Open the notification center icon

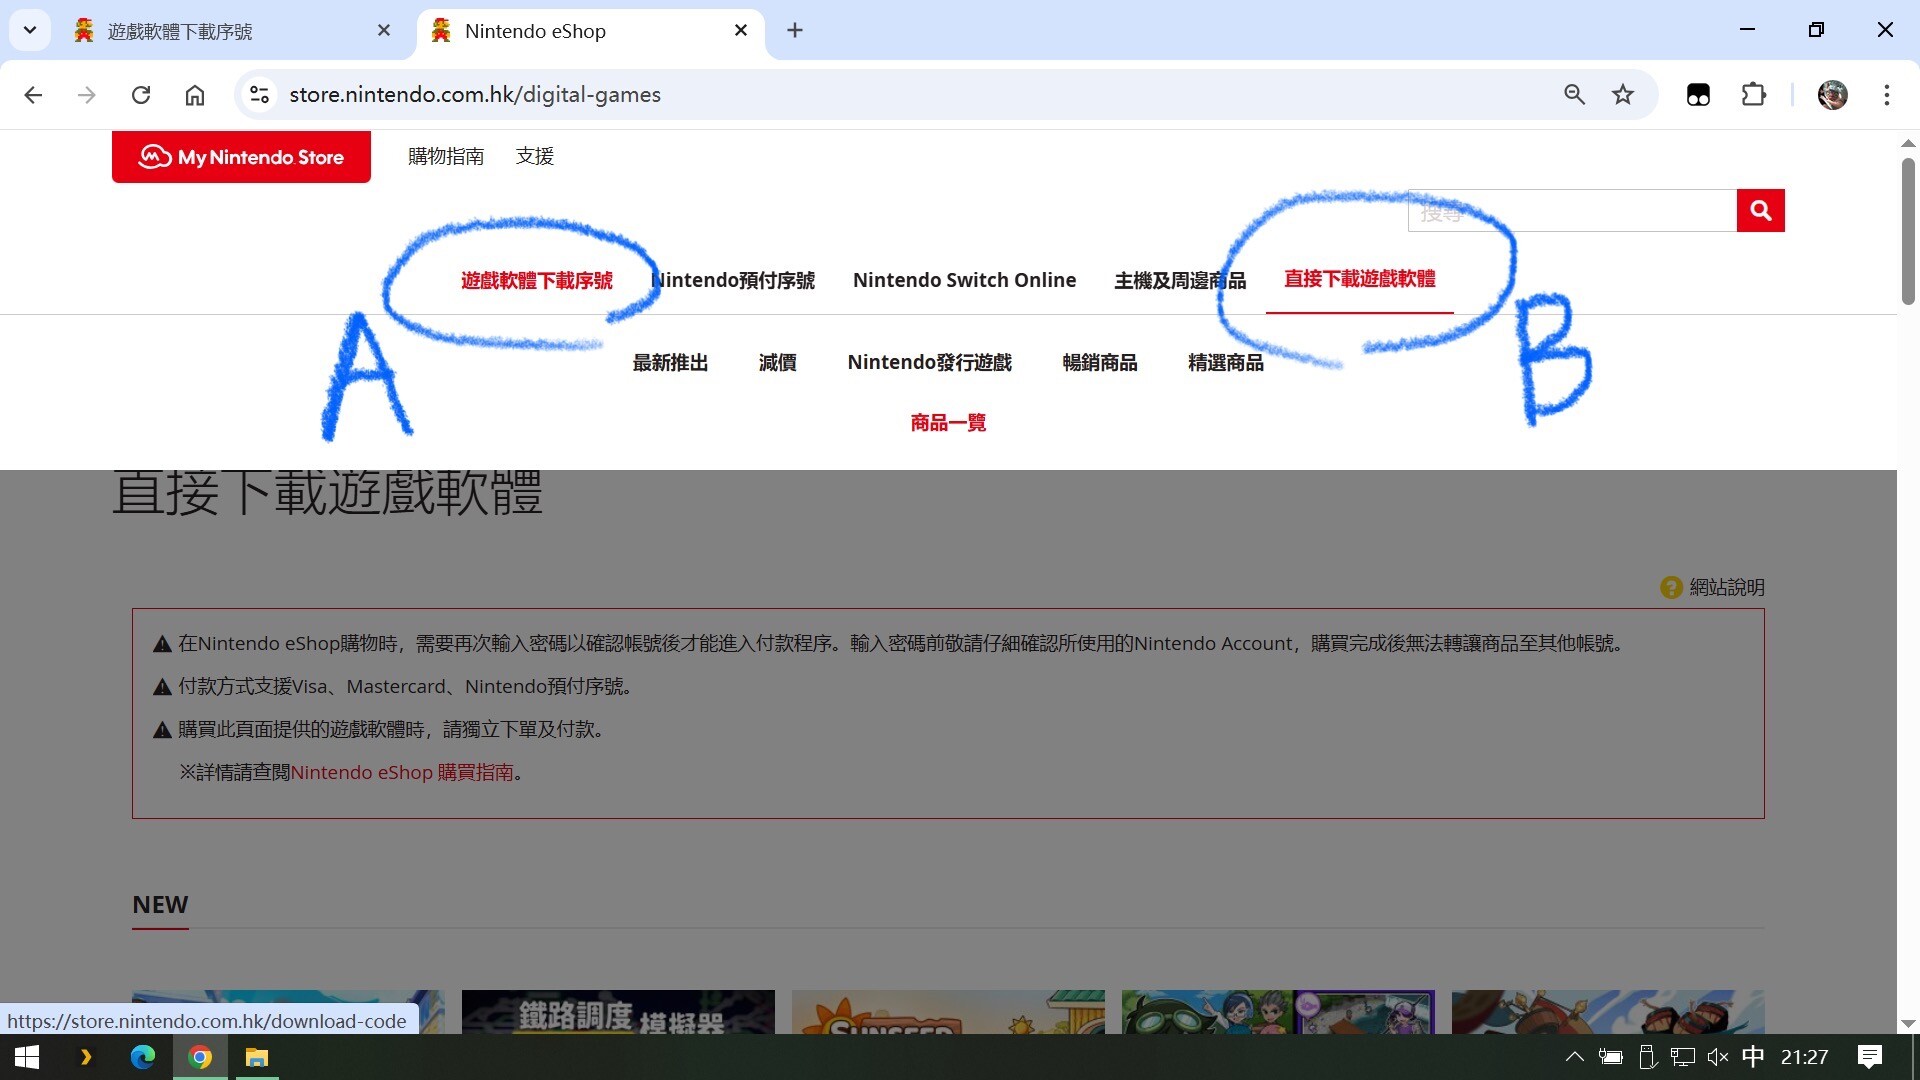tap(1869, 1057)
